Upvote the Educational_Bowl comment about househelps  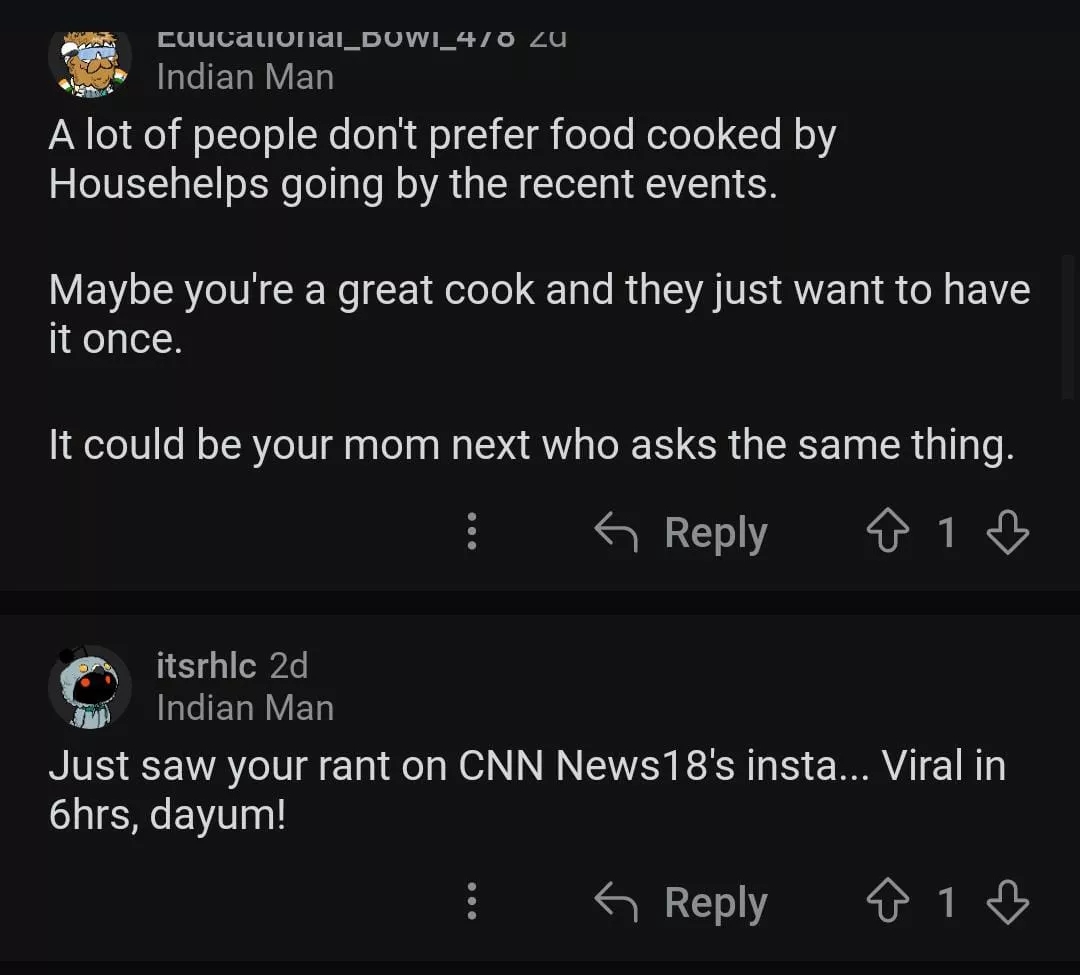pyautogui.click(x=887, y=532)
